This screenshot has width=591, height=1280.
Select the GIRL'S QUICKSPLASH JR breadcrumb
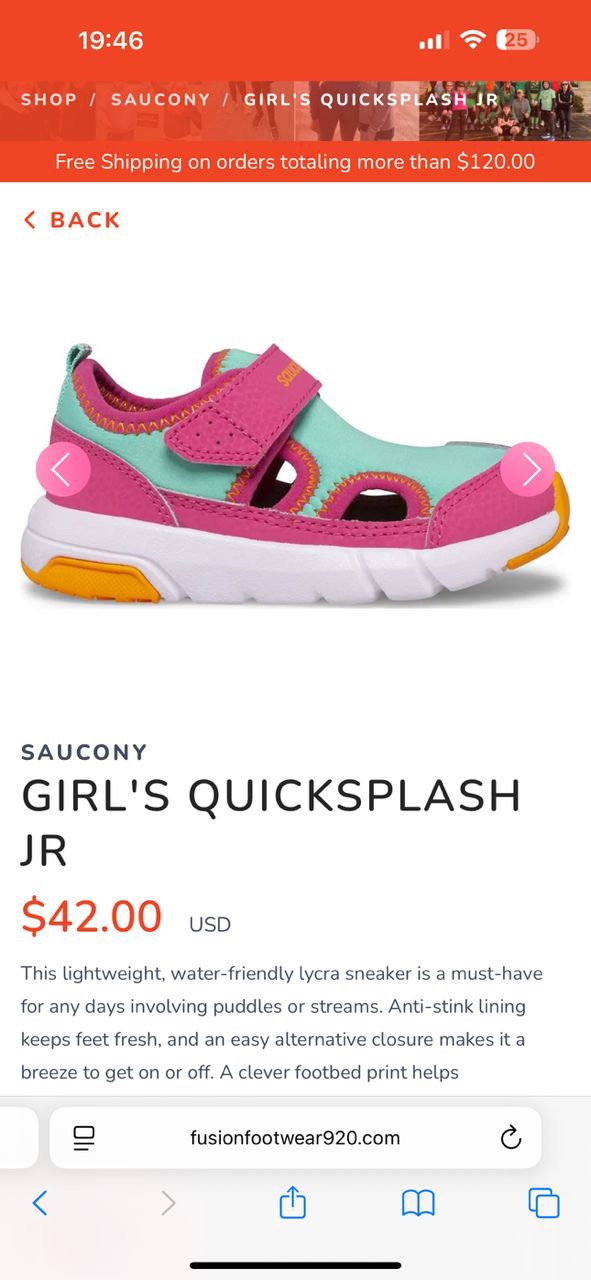371,100
